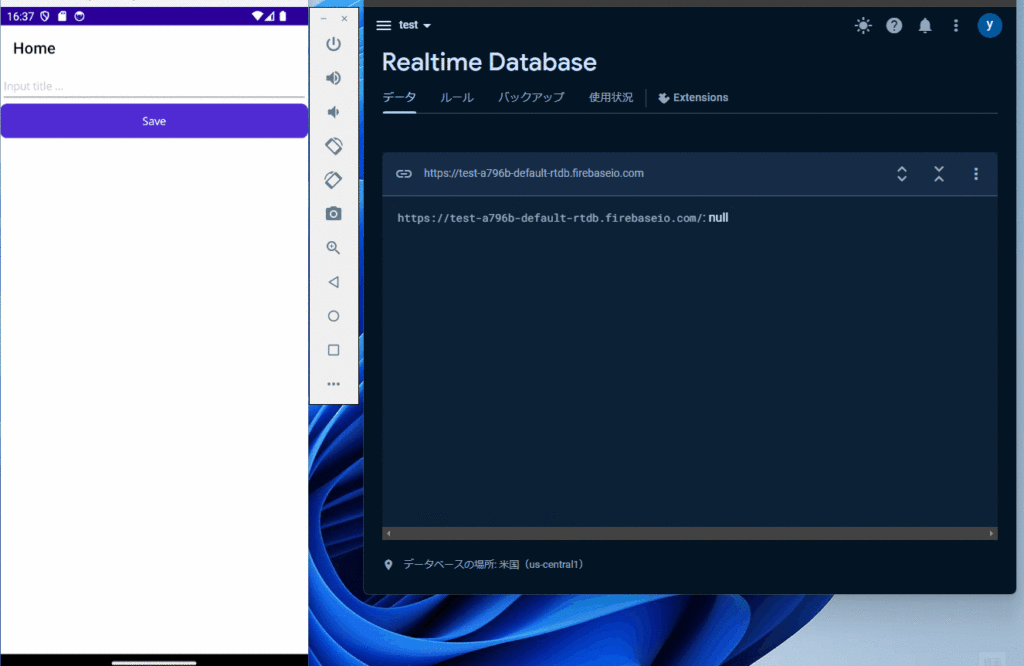Screen dimensions: 1024x666
Task: Take a screenshot with the camera icon
Action: tap(334, 214)
